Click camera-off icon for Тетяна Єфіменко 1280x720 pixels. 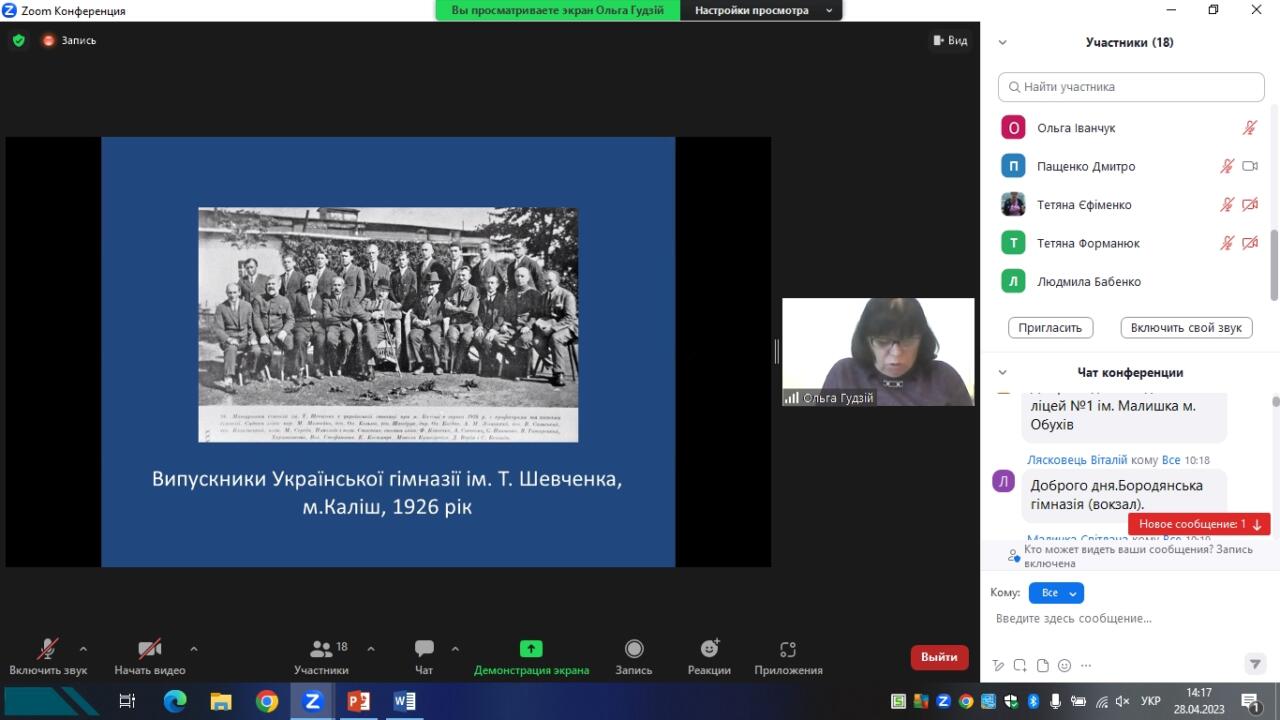click(1250, 205)
